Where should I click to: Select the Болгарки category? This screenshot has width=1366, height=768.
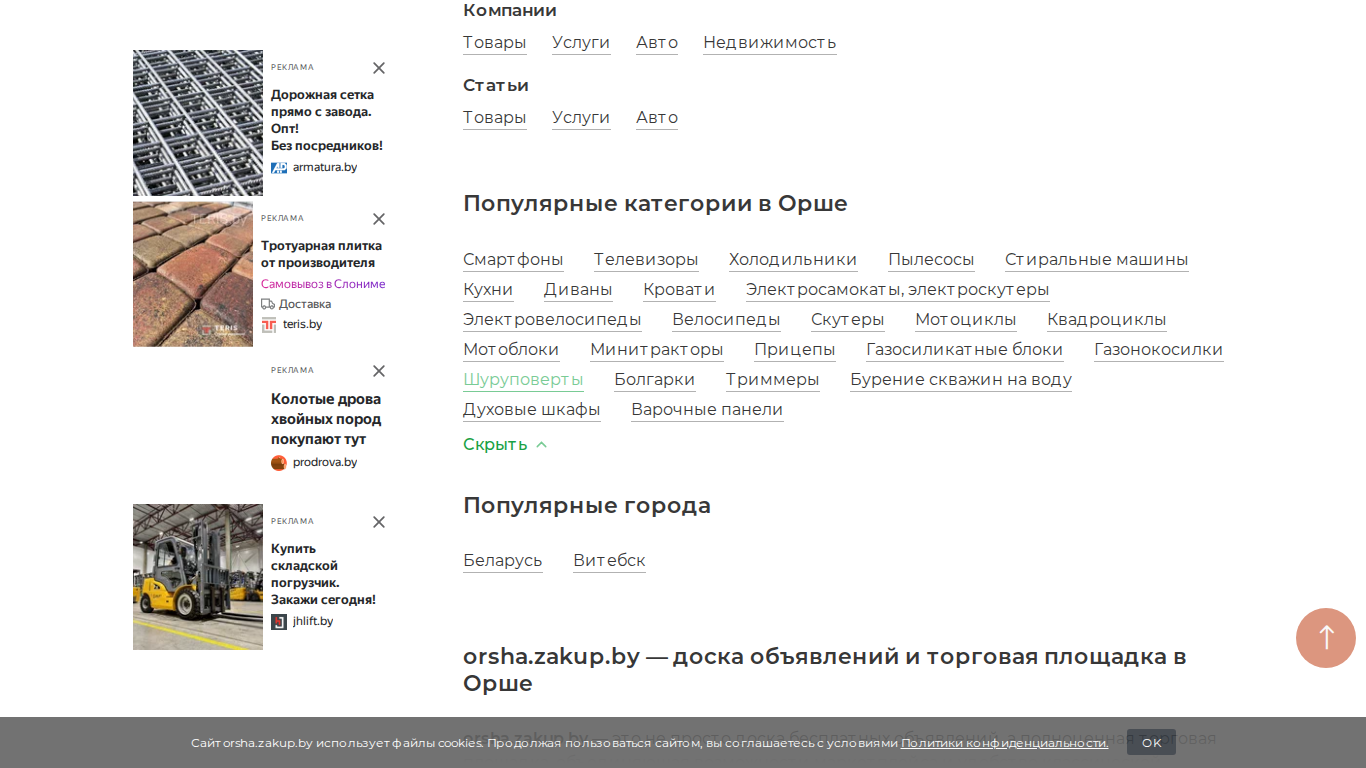655,380
